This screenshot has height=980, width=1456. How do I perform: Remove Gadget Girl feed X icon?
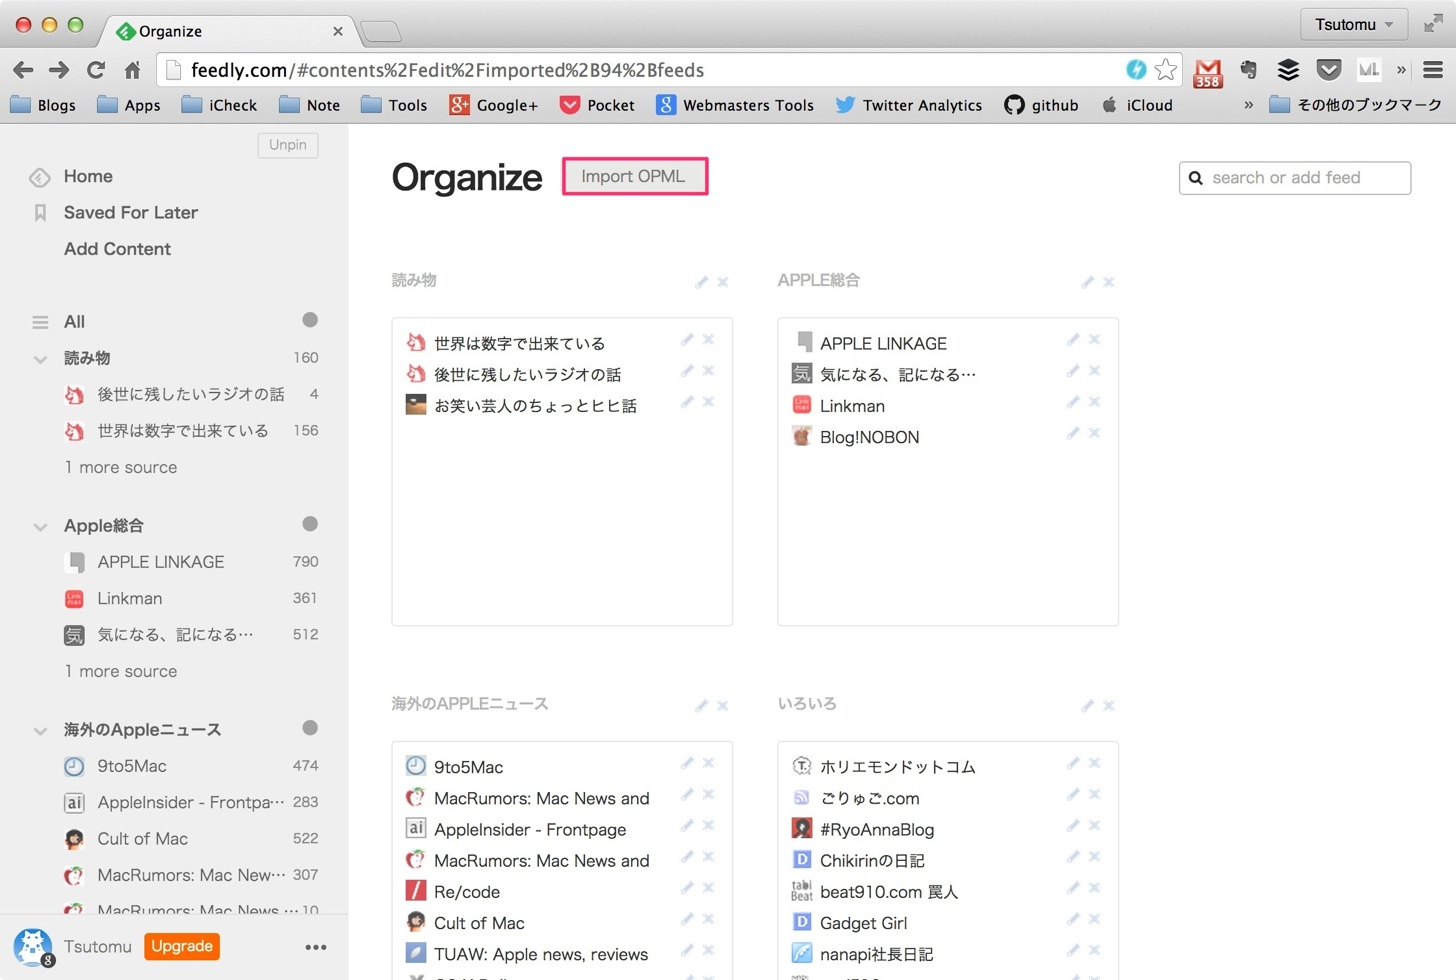click(x=1095, y=919)
